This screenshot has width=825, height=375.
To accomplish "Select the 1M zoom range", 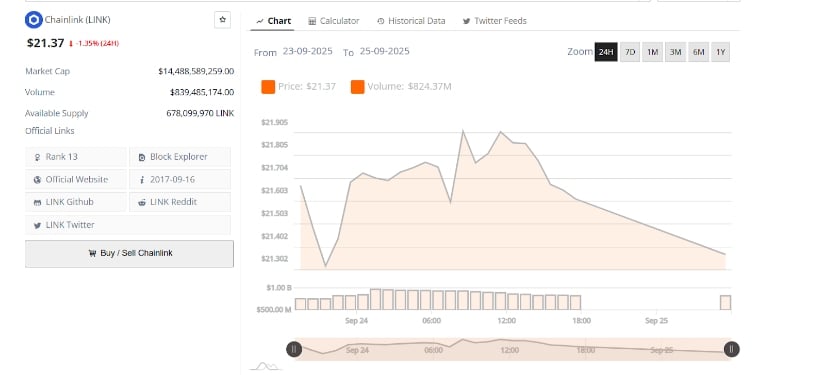I will (652, 52).
